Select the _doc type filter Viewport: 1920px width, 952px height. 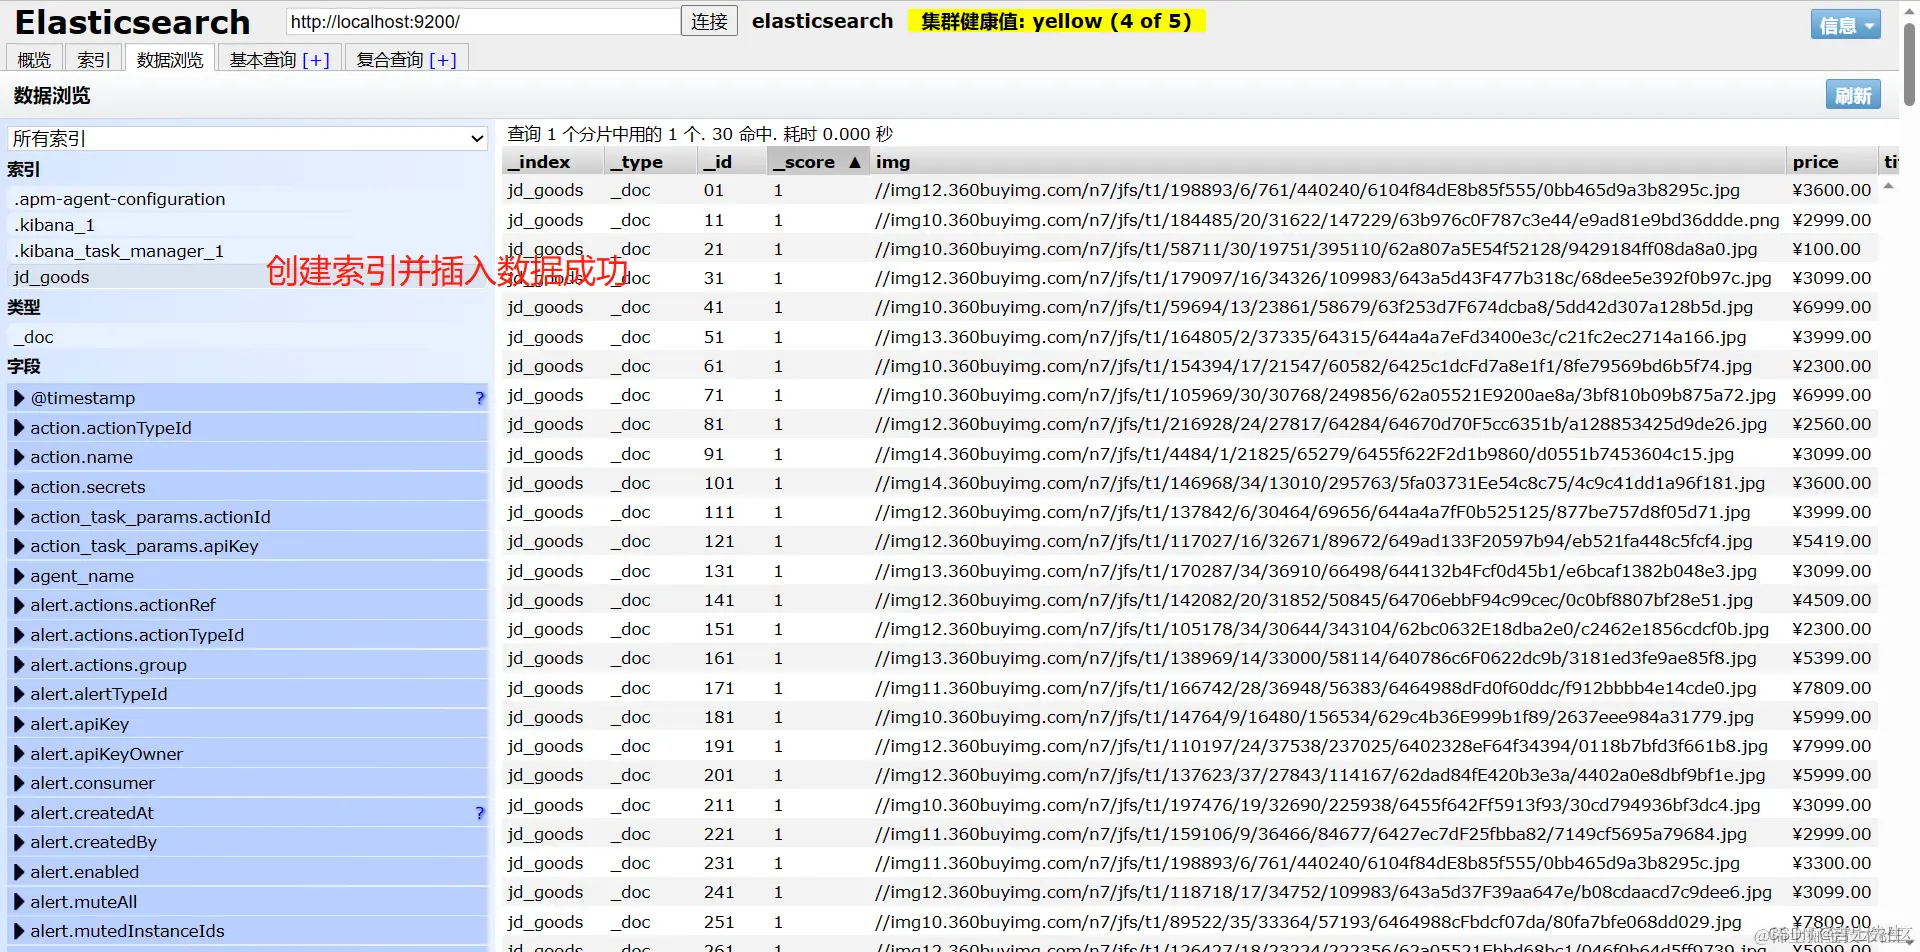(34, 337)
